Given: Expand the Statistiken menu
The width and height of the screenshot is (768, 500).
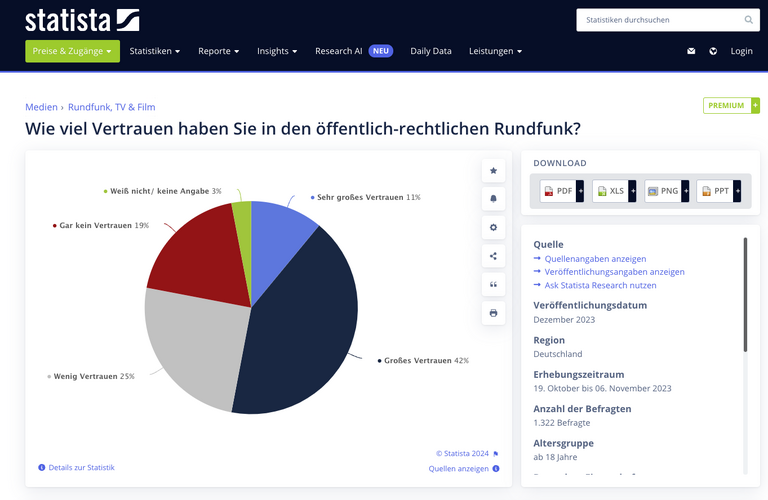Looking at the screenshot, I should click(x=155, y=51).
